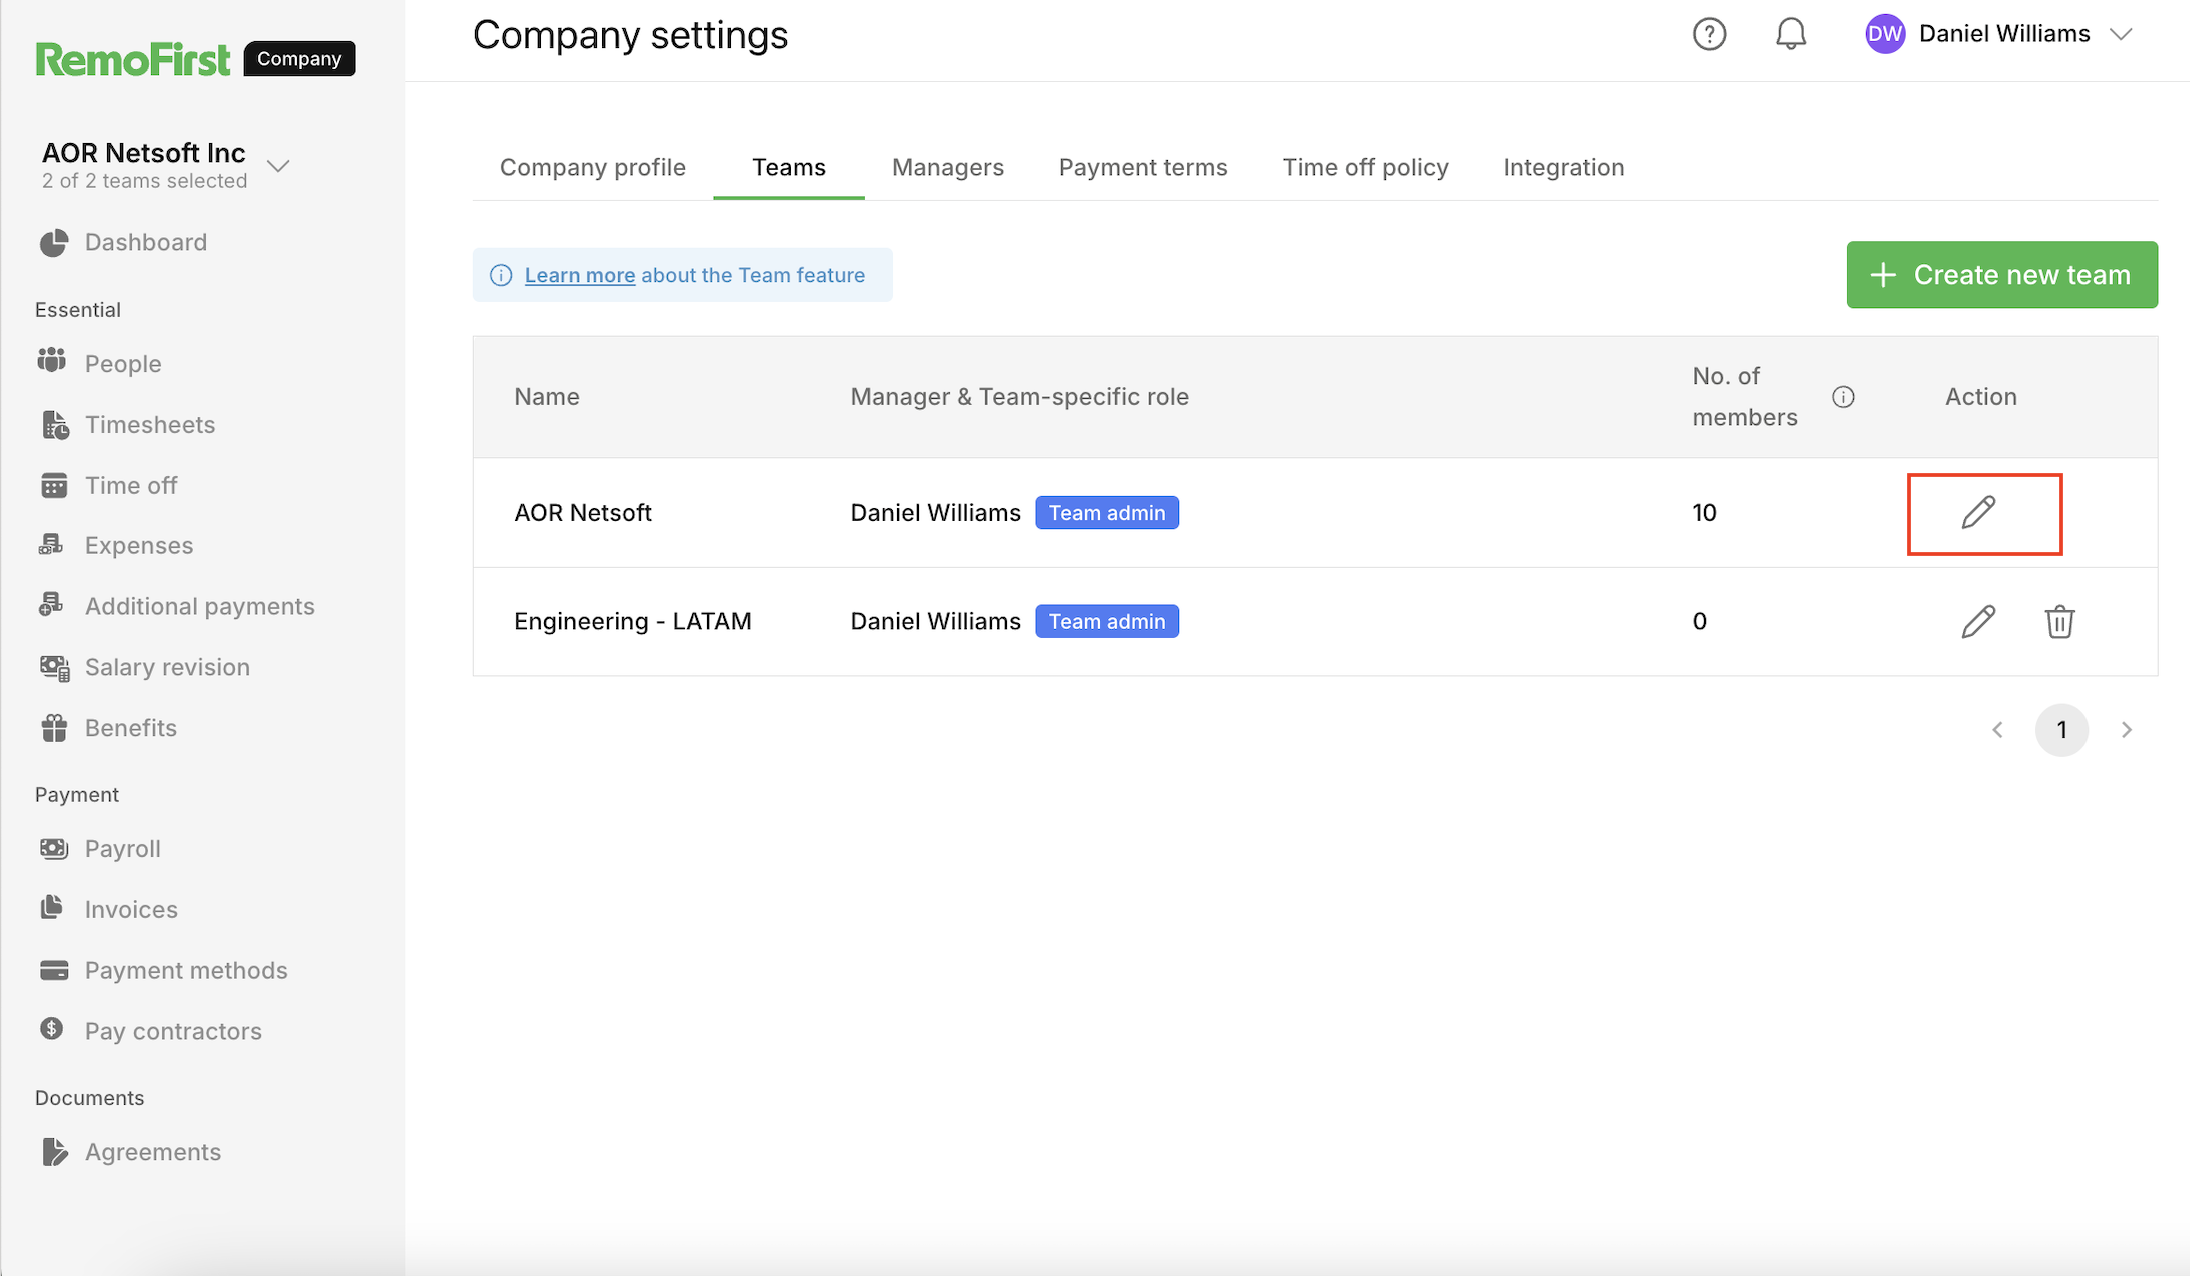Go to Benefits page
This screenshot has height=1276, width=2190.
tap(131, 727)
